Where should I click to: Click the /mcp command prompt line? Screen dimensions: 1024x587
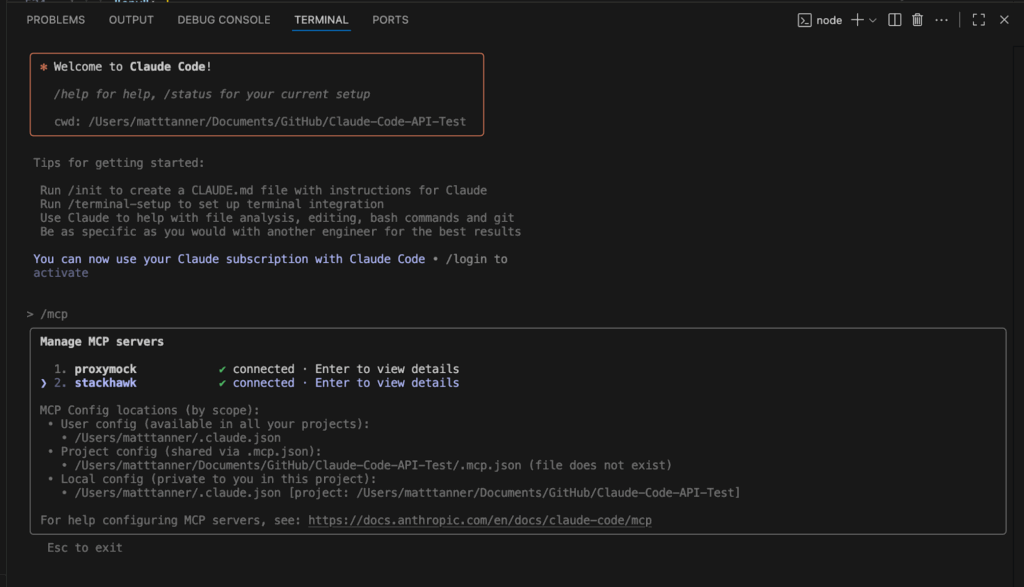click(x=54, y=314)
